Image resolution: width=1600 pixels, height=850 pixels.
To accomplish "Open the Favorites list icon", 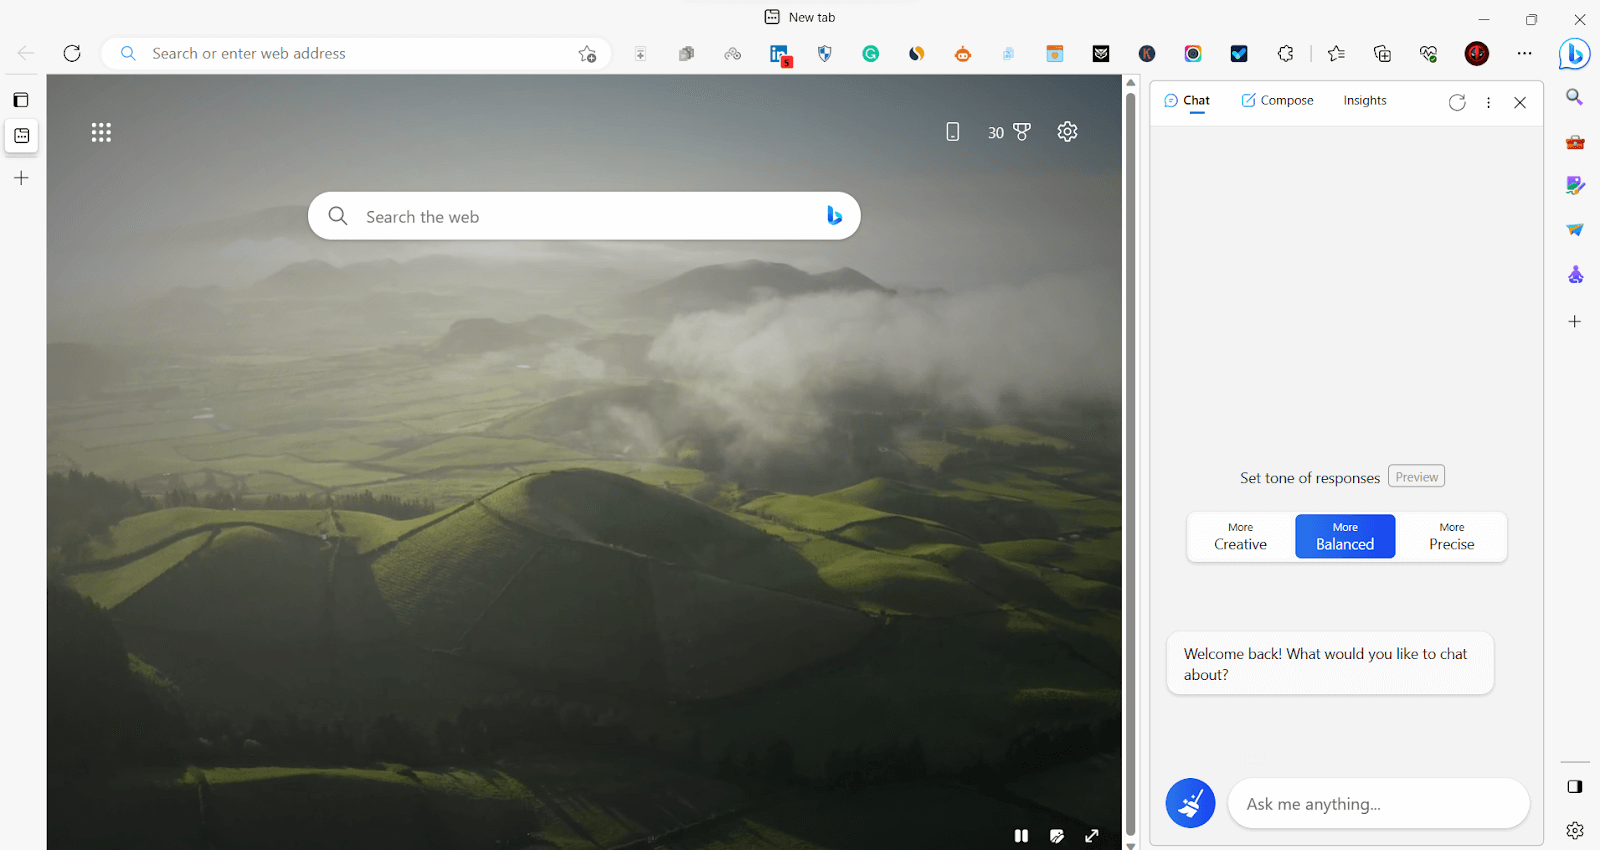I will tap(1336, 54).
